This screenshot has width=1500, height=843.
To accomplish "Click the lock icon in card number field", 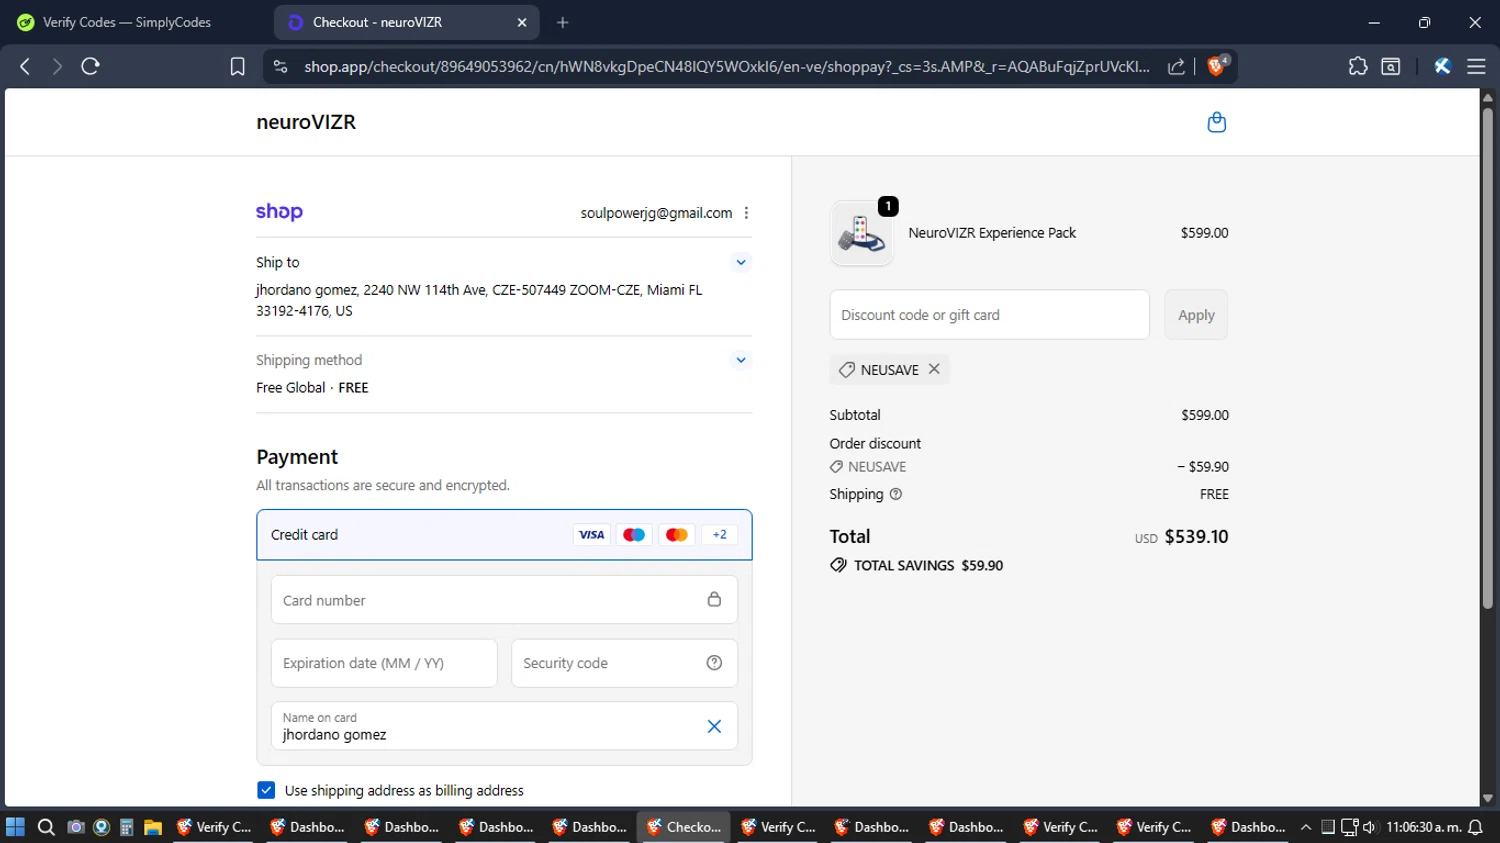I will (714, 600).
